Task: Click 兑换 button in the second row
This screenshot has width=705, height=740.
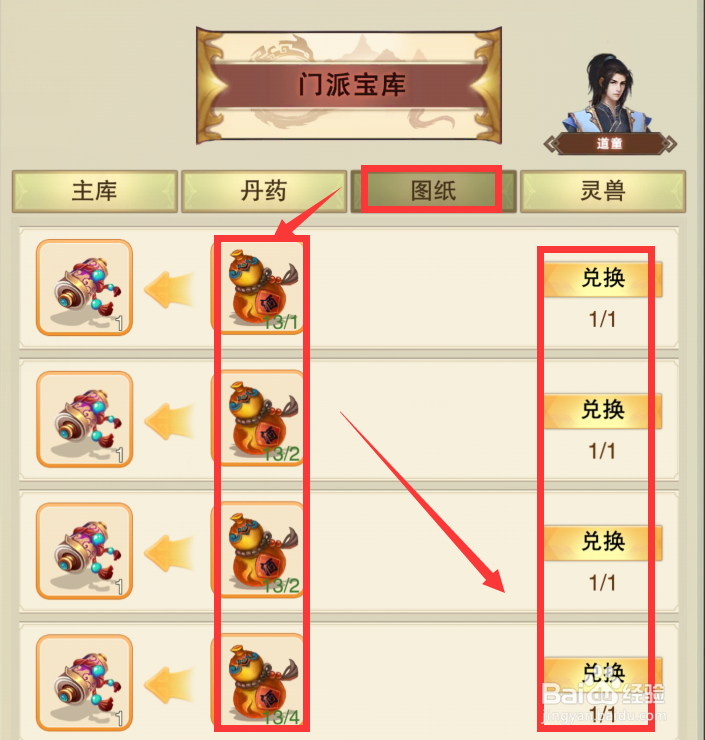Action: [603, 410]
